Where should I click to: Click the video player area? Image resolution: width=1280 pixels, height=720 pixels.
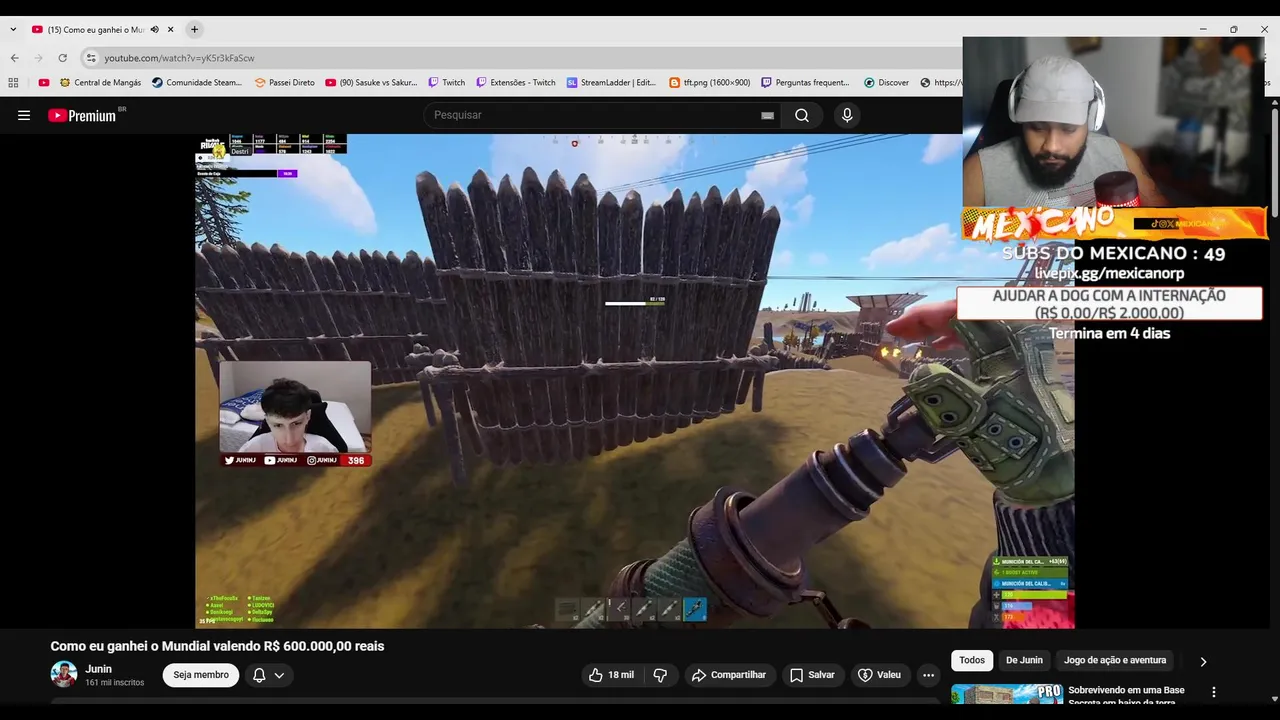pyautogui.click(x=634, y=381)
